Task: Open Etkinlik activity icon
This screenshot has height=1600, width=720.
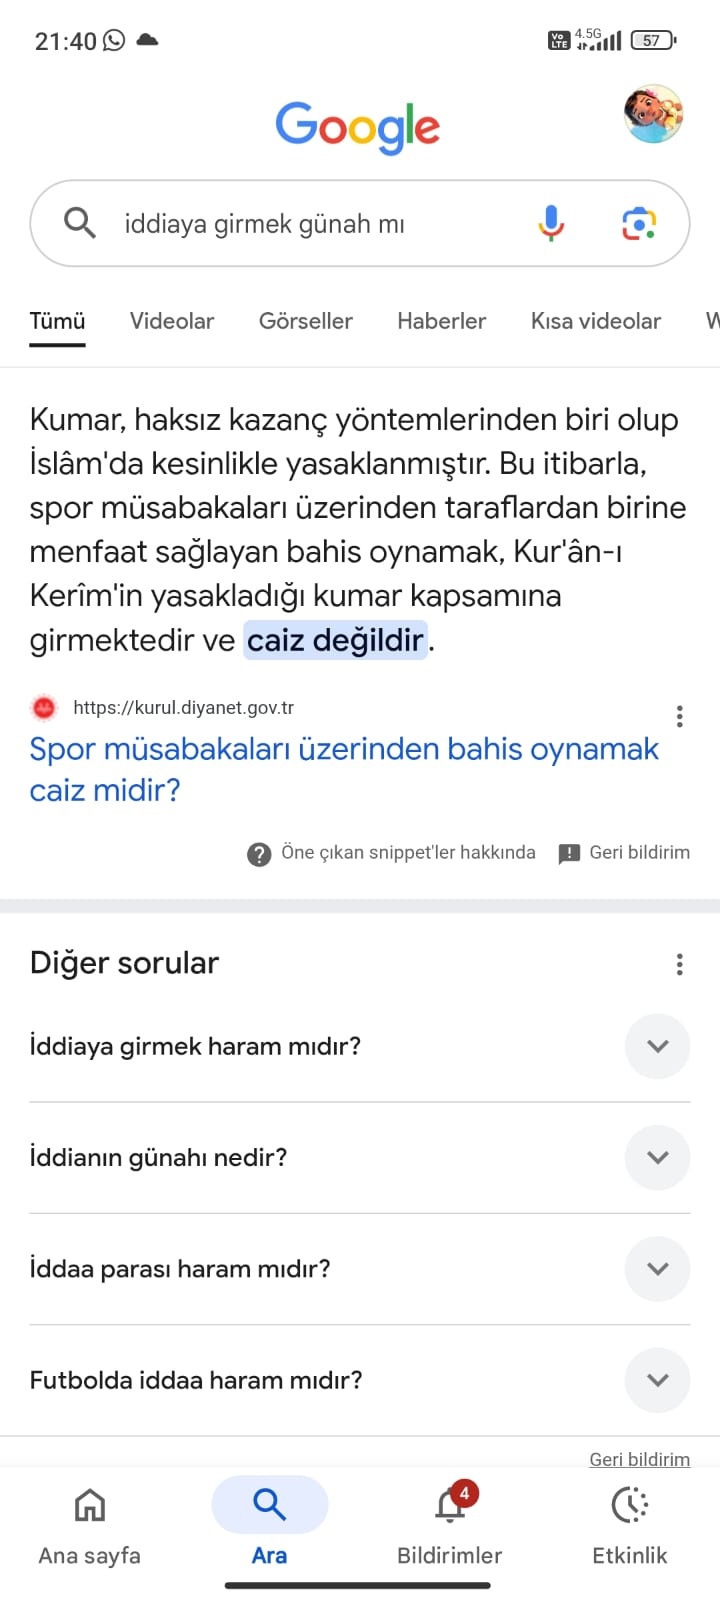Action: tap(629, 1506)
